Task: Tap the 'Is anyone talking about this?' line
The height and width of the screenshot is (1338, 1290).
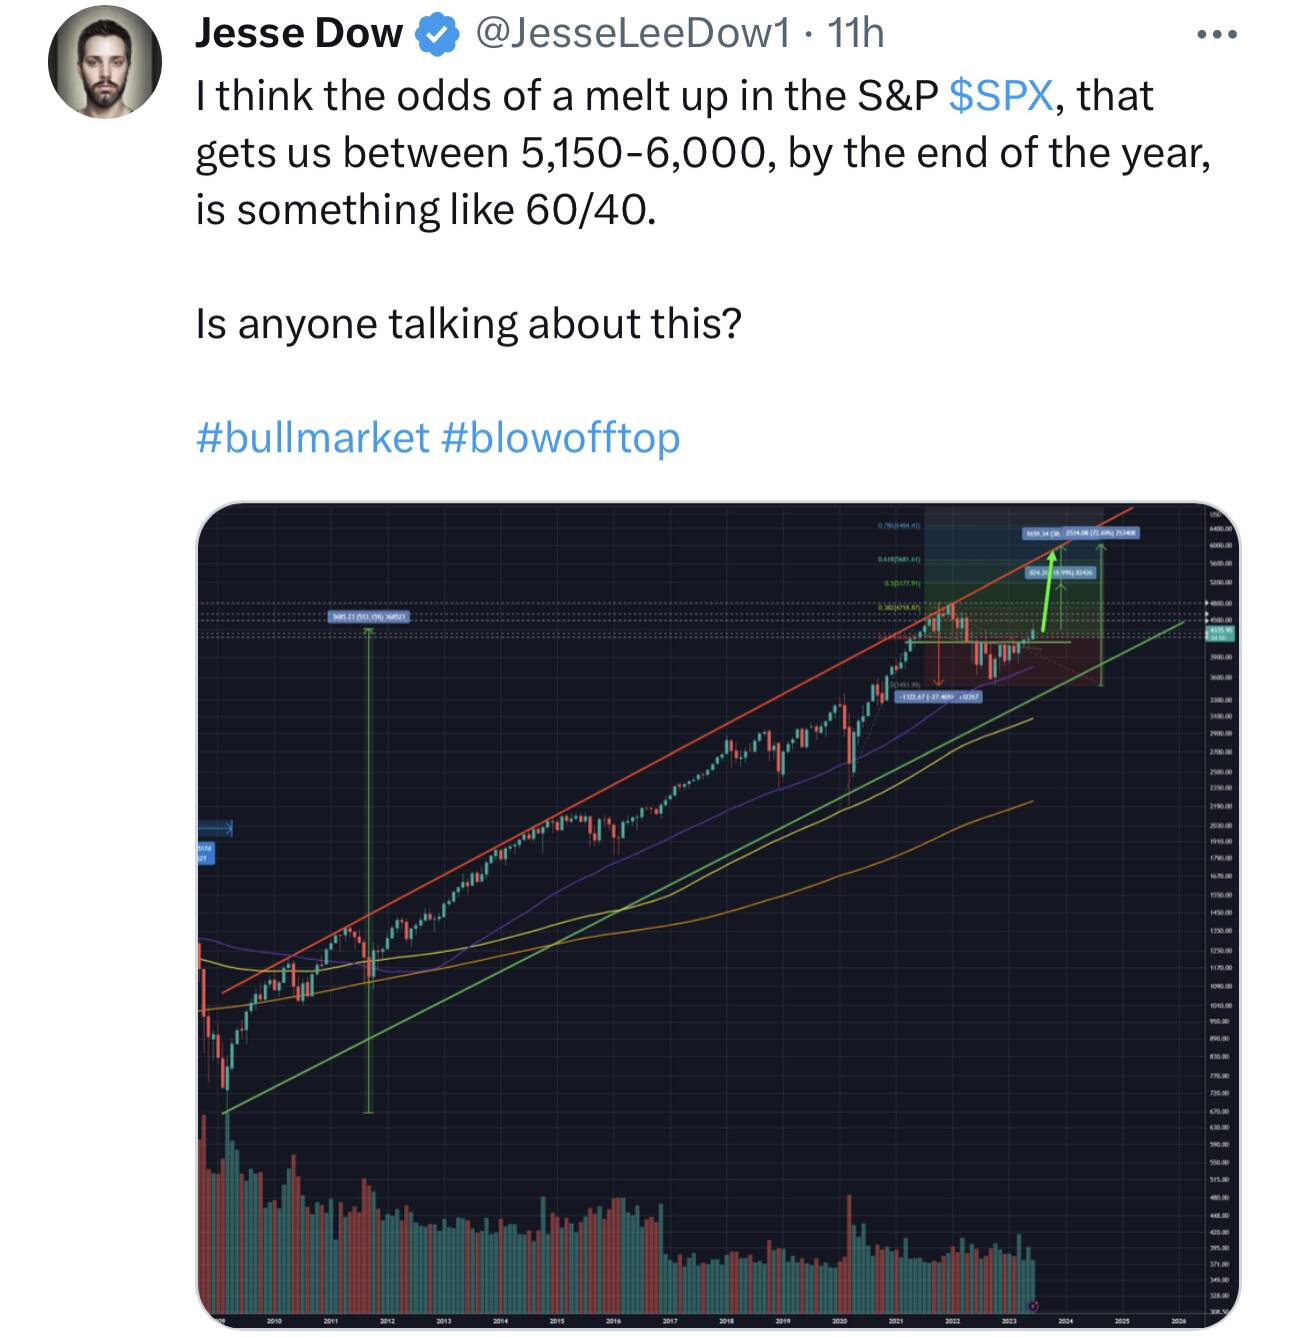Action: tap(469, 324)
